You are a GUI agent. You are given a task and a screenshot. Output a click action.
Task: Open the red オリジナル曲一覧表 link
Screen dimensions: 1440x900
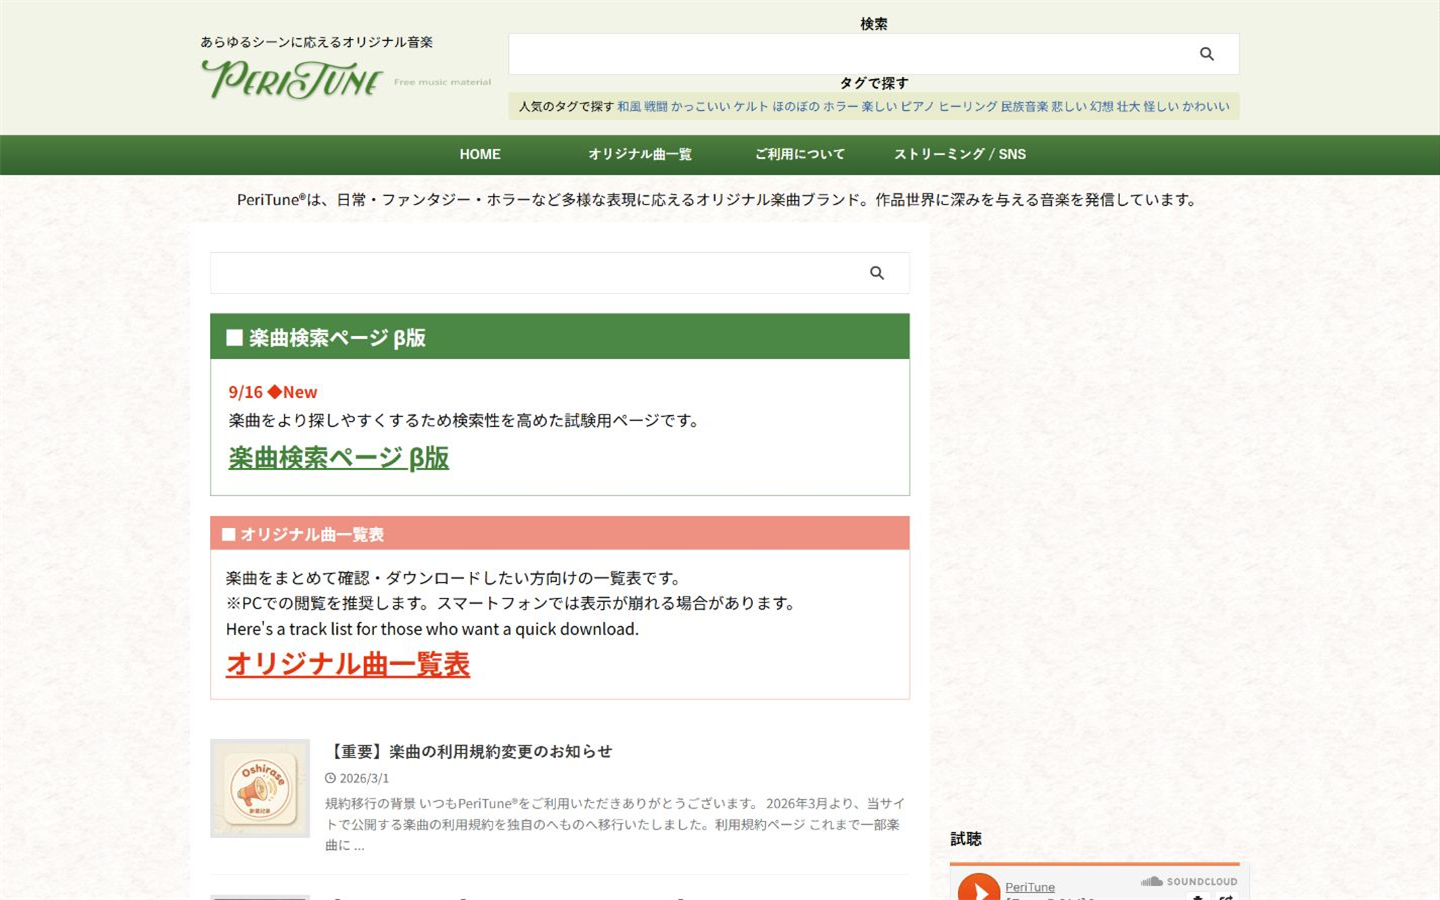coord(348,664)
